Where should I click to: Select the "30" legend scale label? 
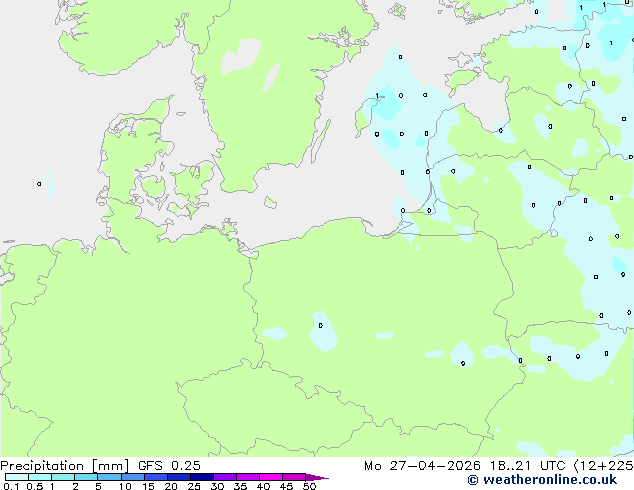[x=217, y=486]
